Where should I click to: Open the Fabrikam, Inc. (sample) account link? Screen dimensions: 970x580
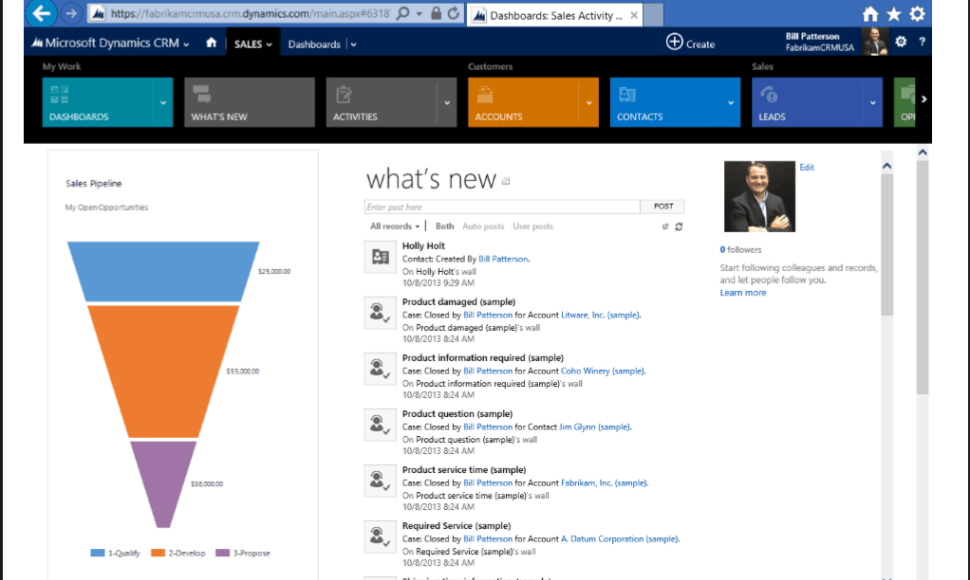click(604, 483)
